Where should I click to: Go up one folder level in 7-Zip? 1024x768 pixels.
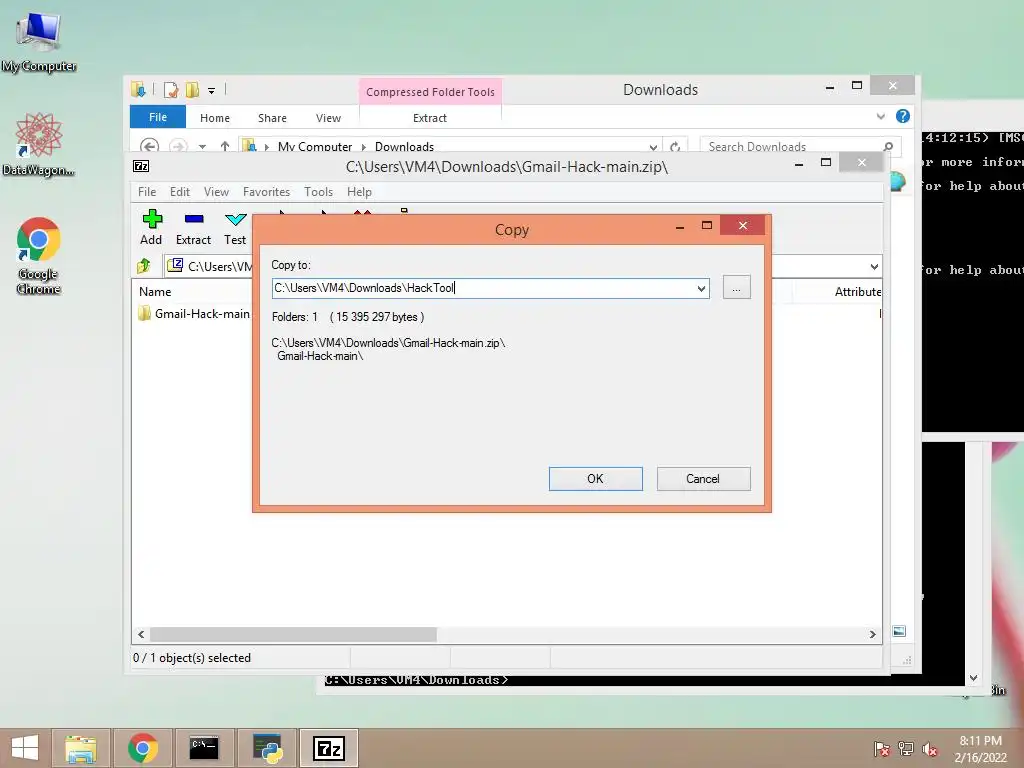[x=144, y=266]
